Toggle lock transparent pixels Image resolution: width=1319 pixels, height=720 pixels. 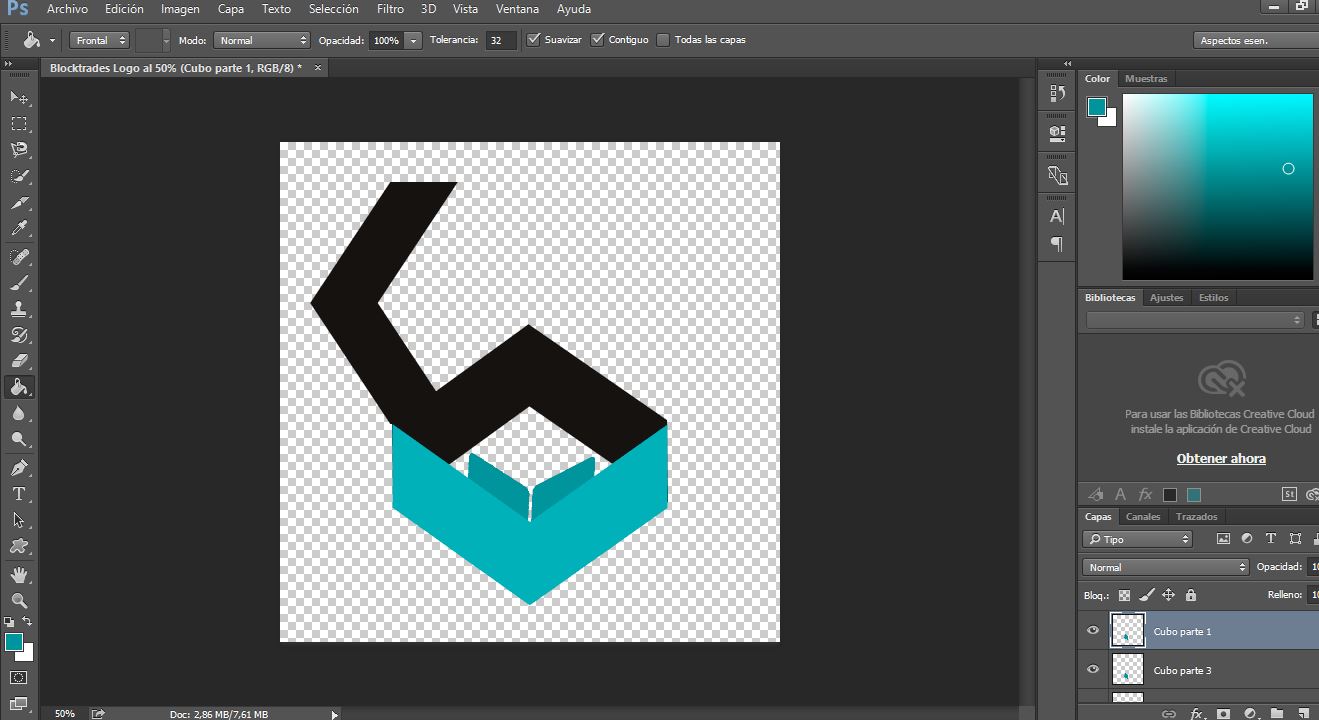(x=1125, y=595)
